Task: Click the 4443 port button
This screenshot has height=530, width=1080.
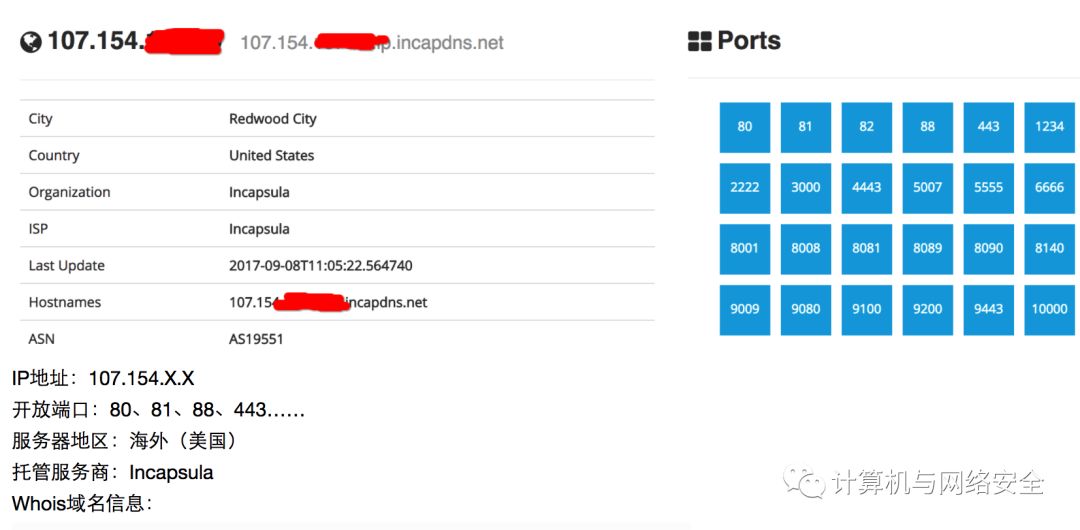Action: (x=866, y=188)
